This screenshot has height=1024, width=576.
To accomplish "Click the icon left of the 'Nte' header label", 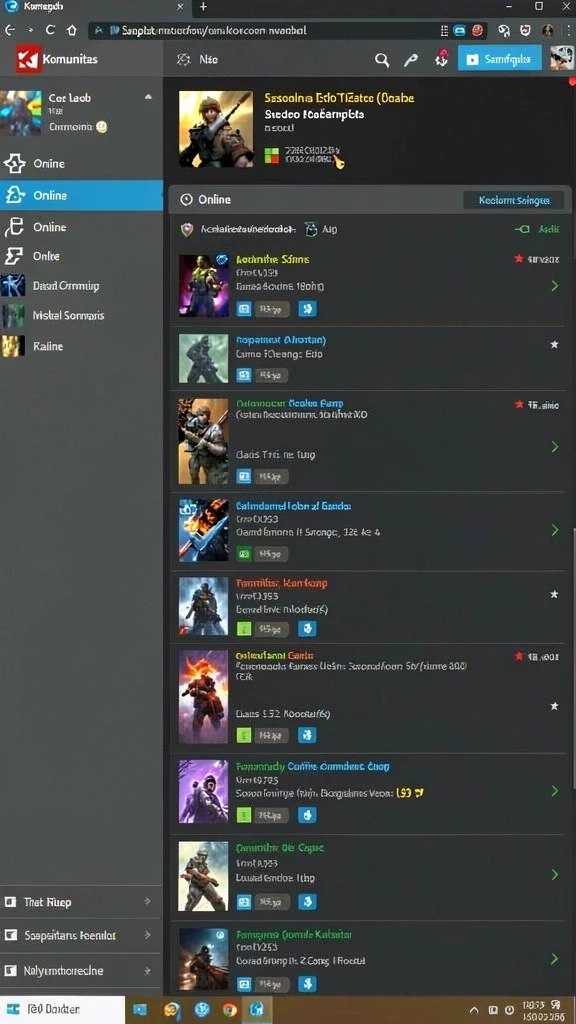I will pos(184,59).
